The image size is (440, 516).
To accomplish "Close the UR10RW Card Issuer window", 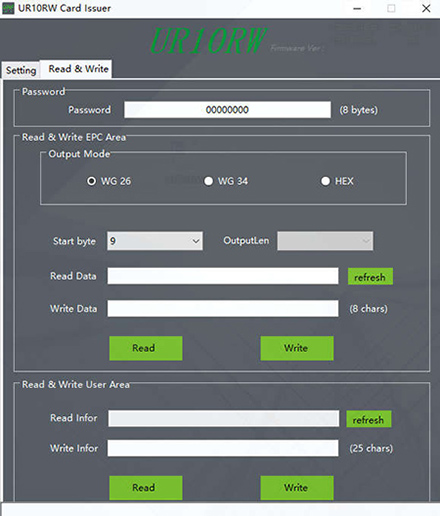I will (426, 8).
